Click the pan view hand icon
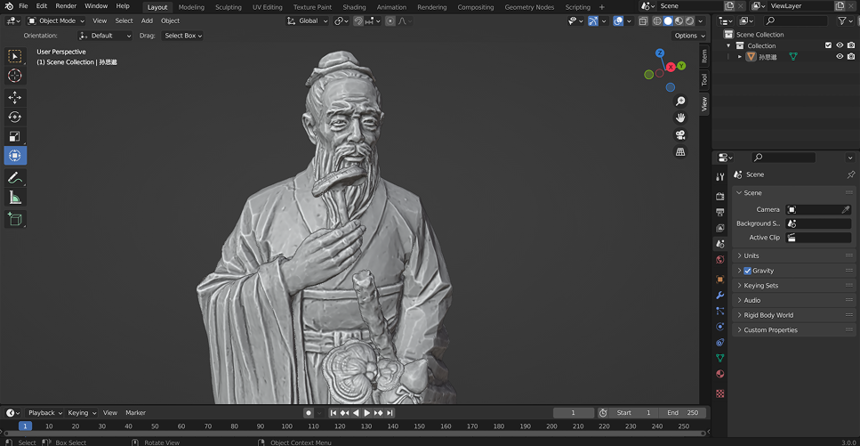Viewport: 860px width, 446px height. (681, 118)
